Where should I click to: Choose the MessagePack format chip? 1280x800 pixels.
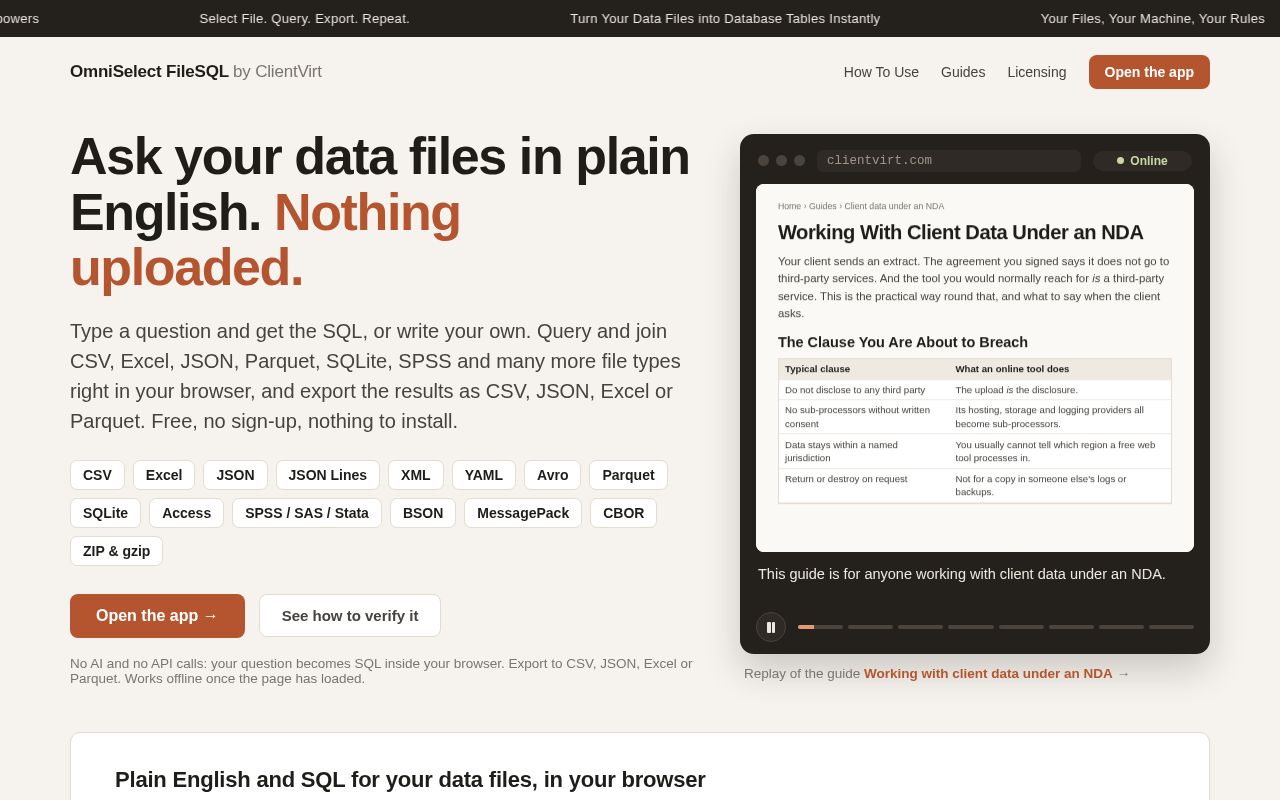click(x=523, y=513)
